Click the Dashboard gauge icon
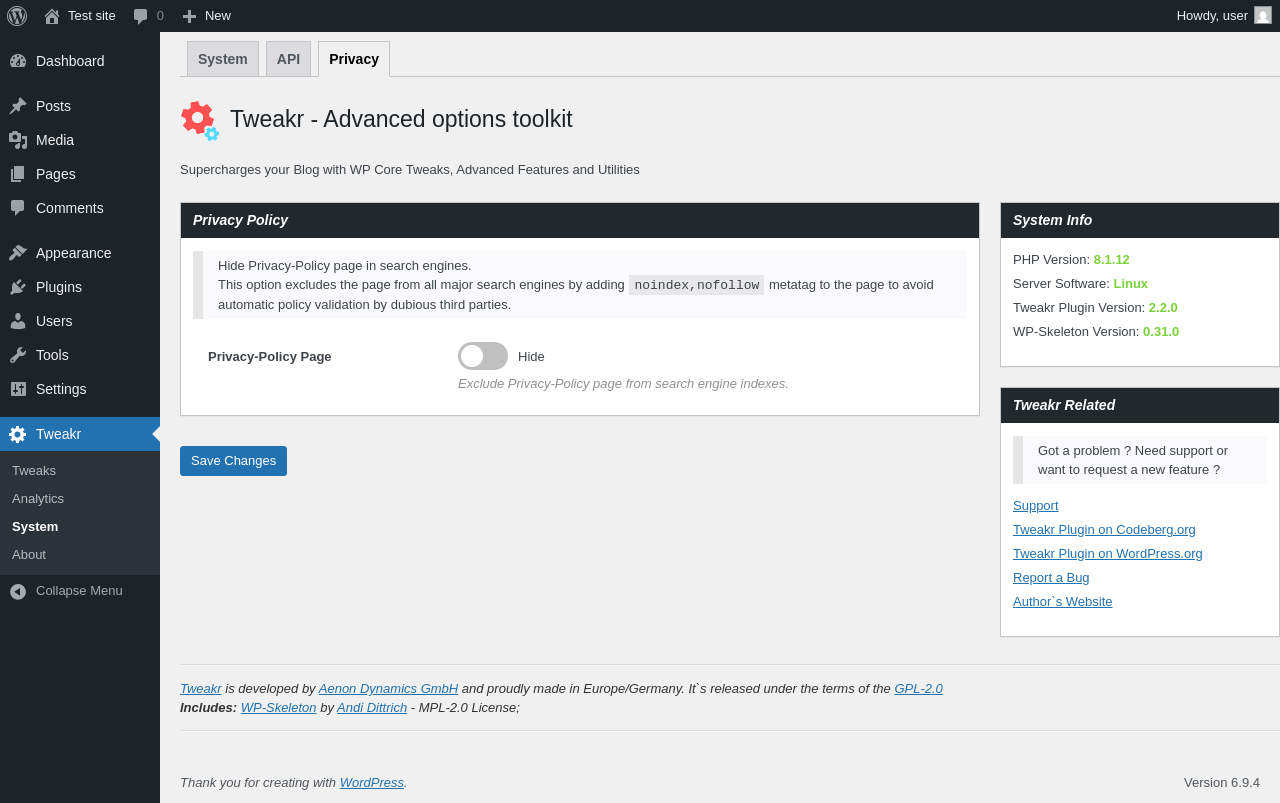The height and width of the screenshot is (803, 1280). coord(18,61)
